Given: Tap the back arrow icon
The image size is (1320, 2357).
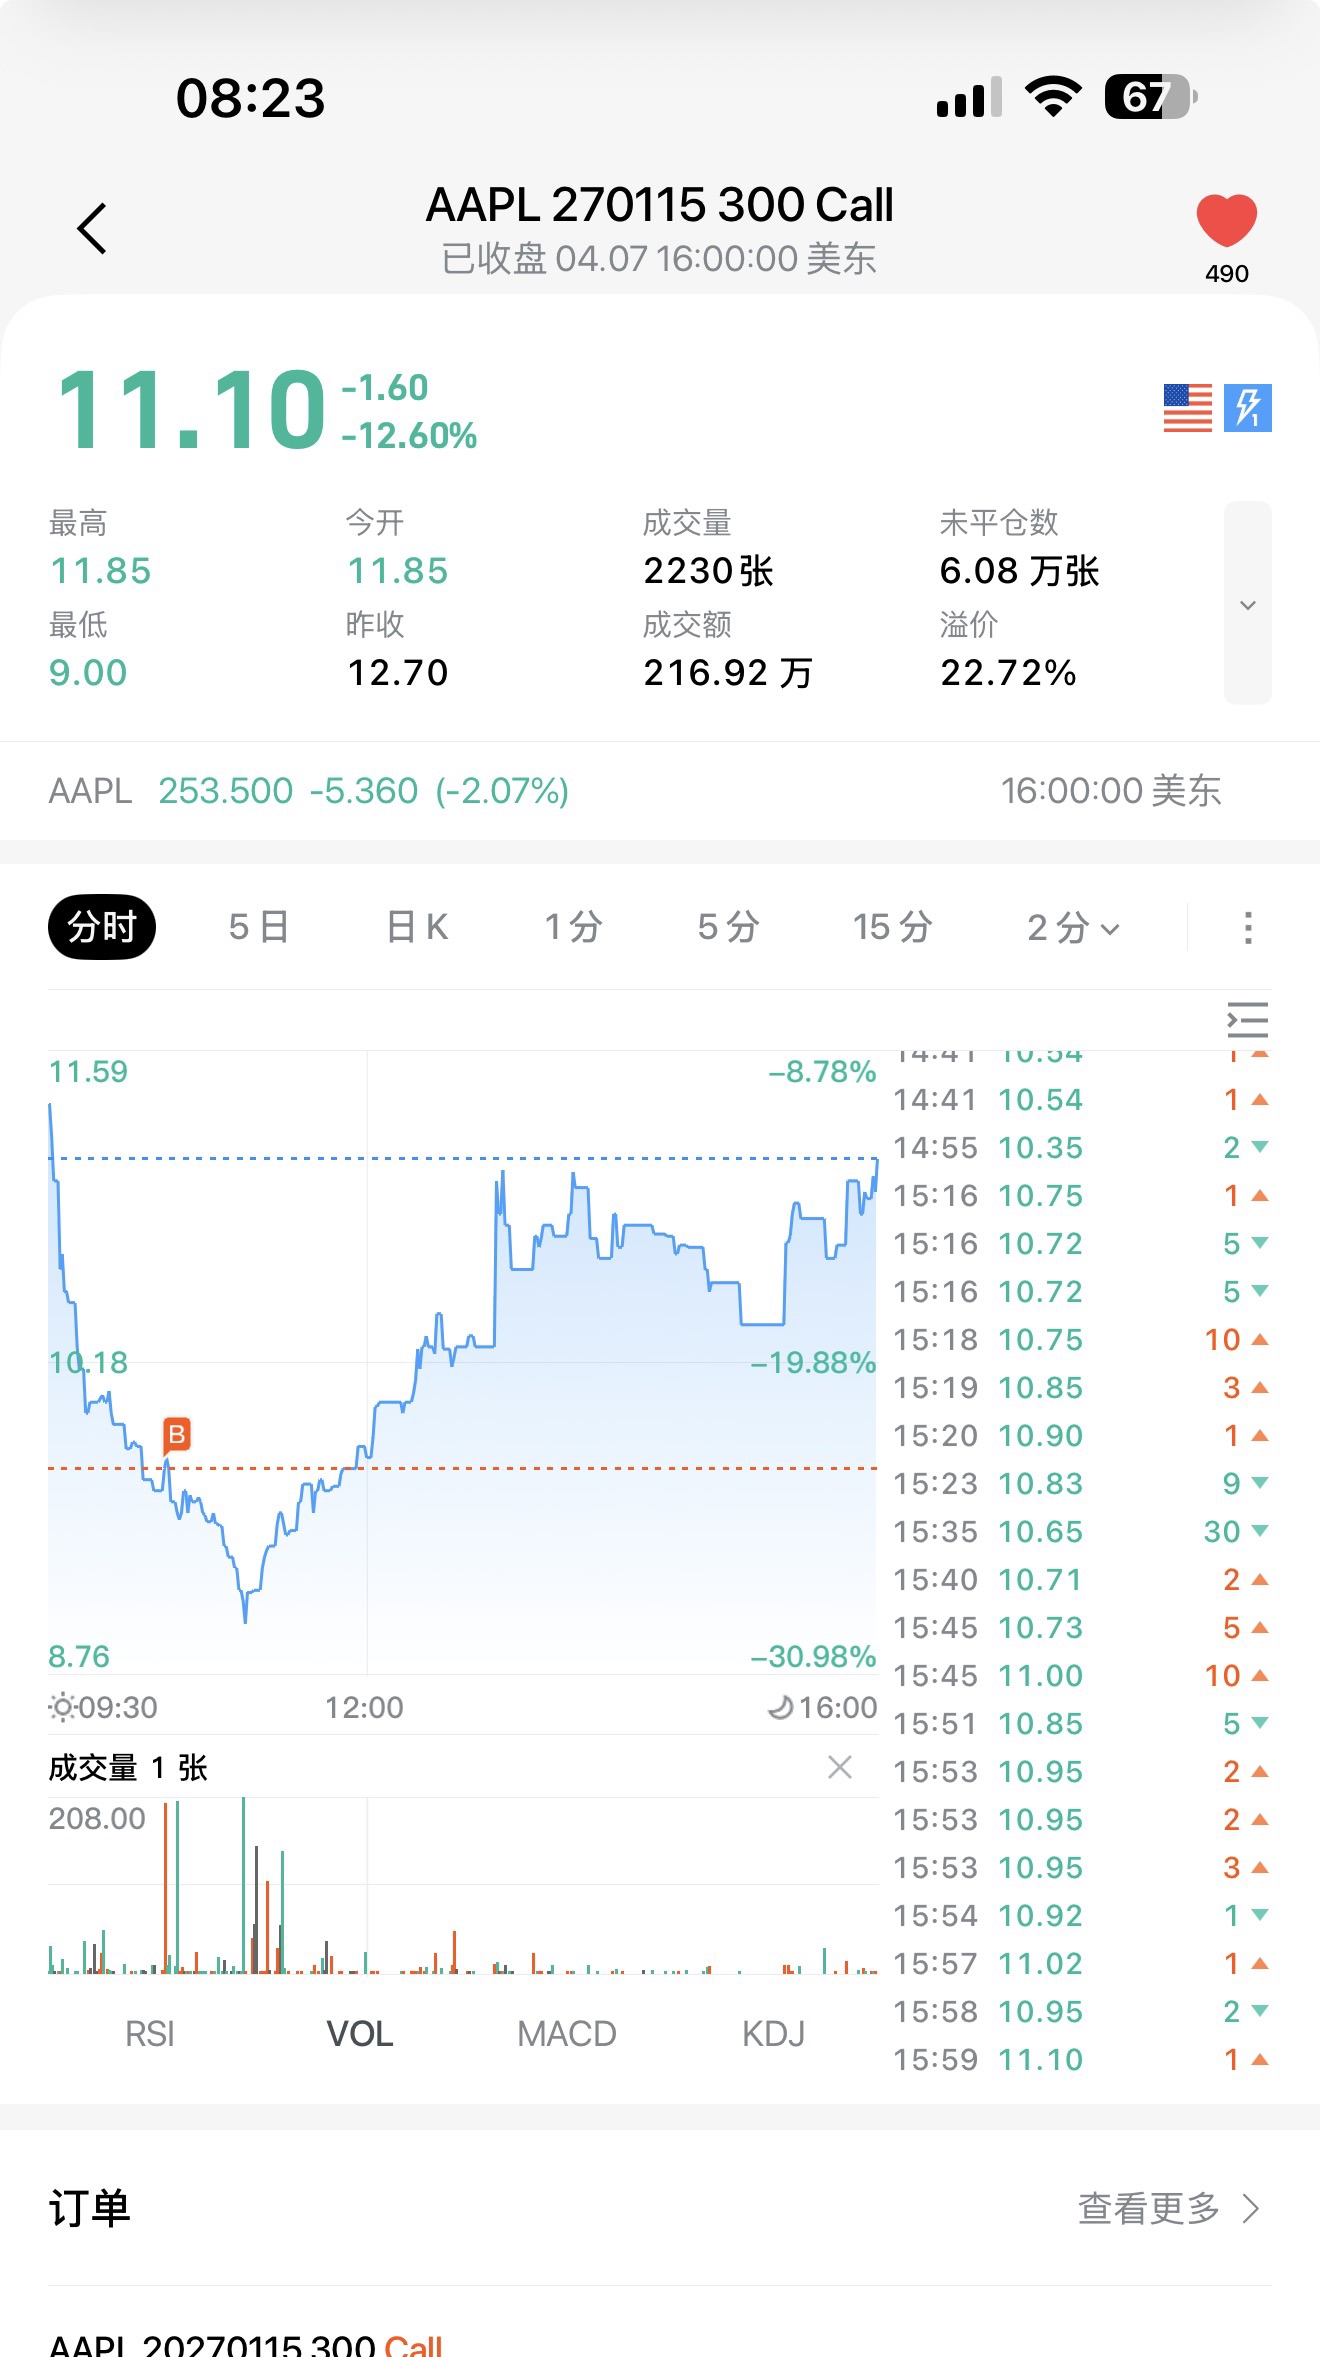Looking at the screenshot, I should point(92,229).
